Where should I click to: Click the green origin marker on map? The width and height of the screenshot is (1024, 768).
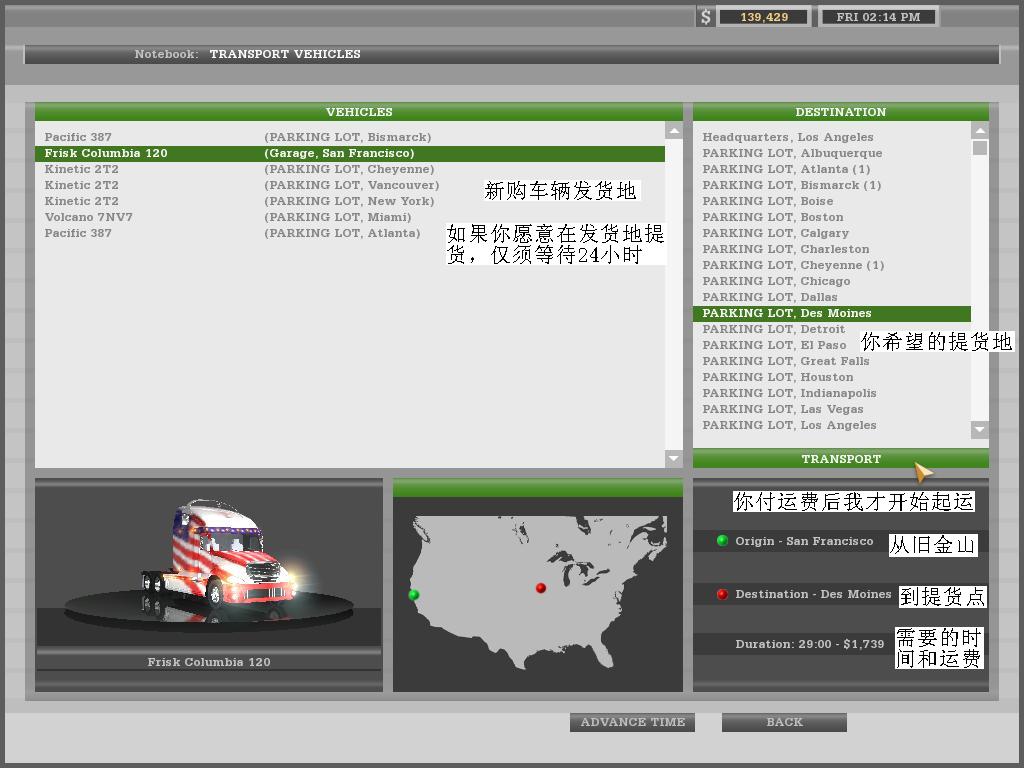click(414, 595)
